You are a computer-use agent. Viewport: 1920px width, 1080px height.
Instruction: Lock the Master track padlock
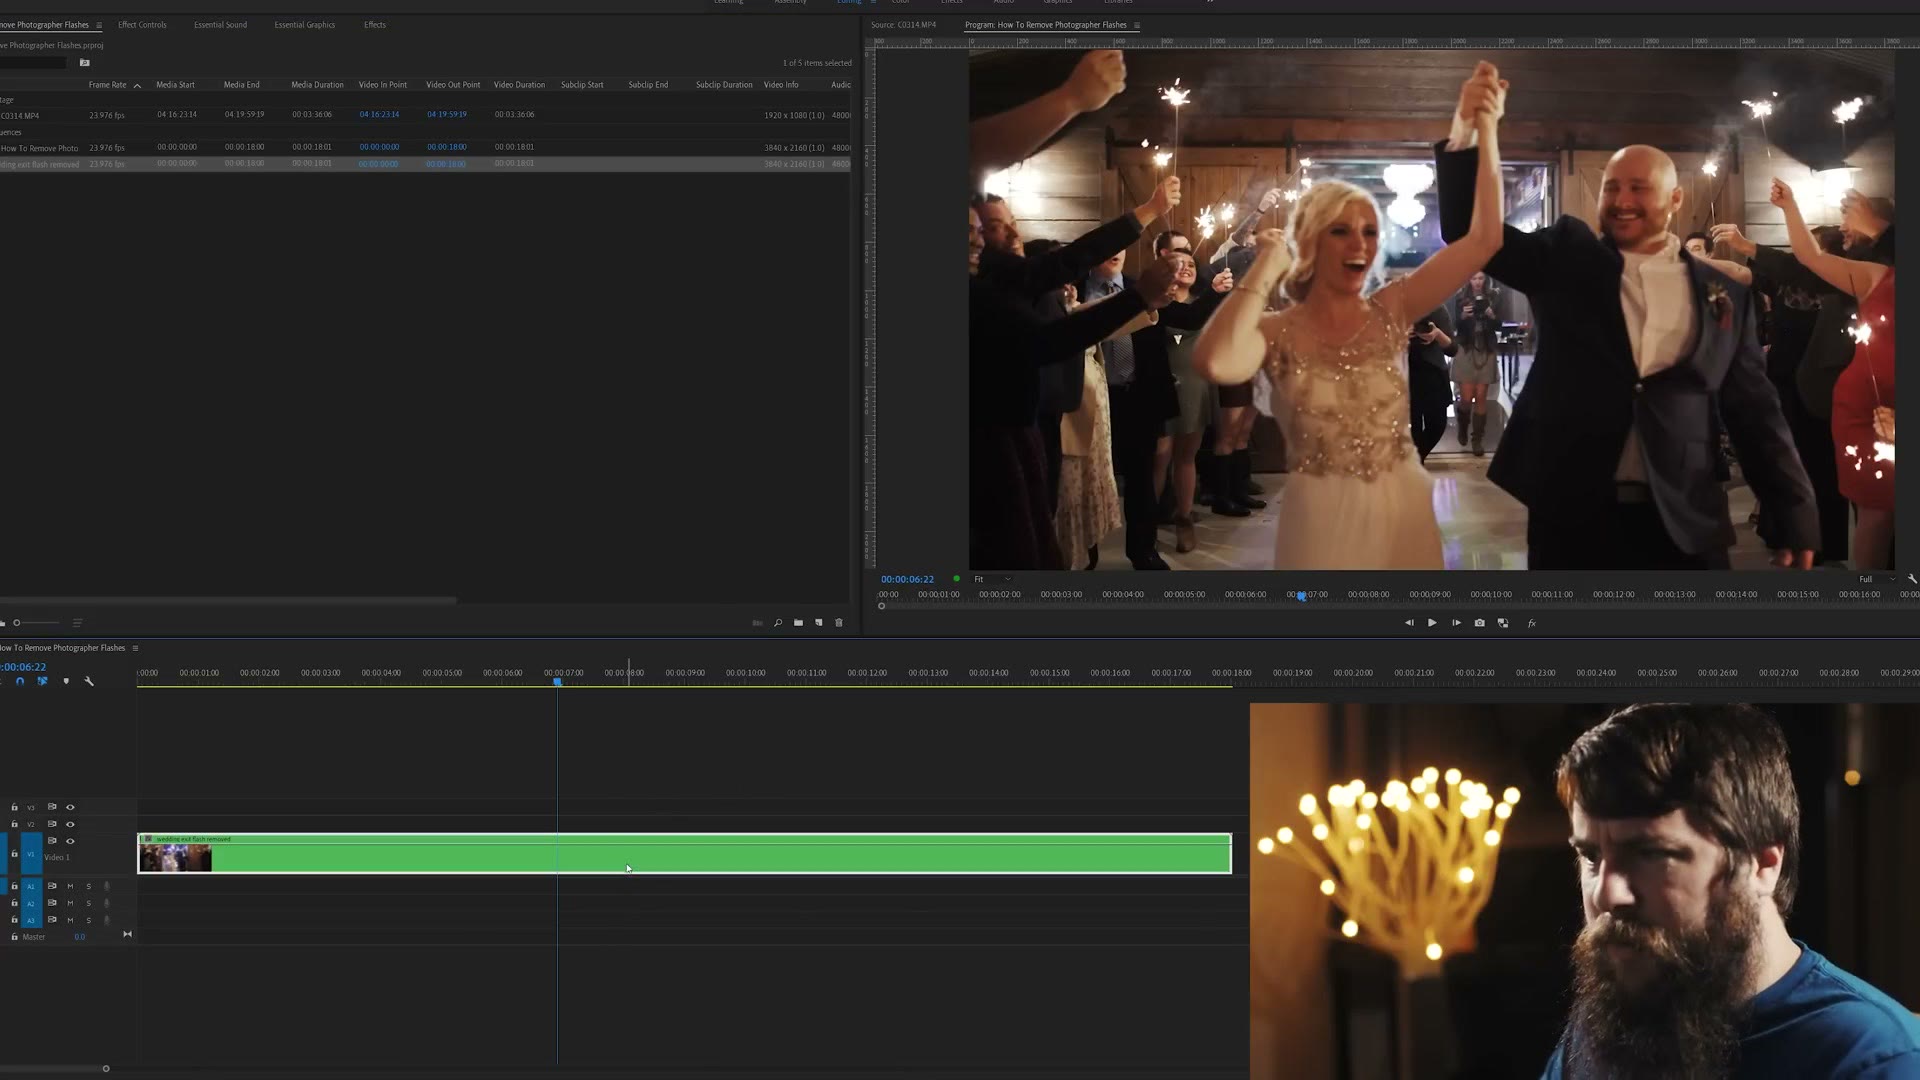click(x=14, y=937)
